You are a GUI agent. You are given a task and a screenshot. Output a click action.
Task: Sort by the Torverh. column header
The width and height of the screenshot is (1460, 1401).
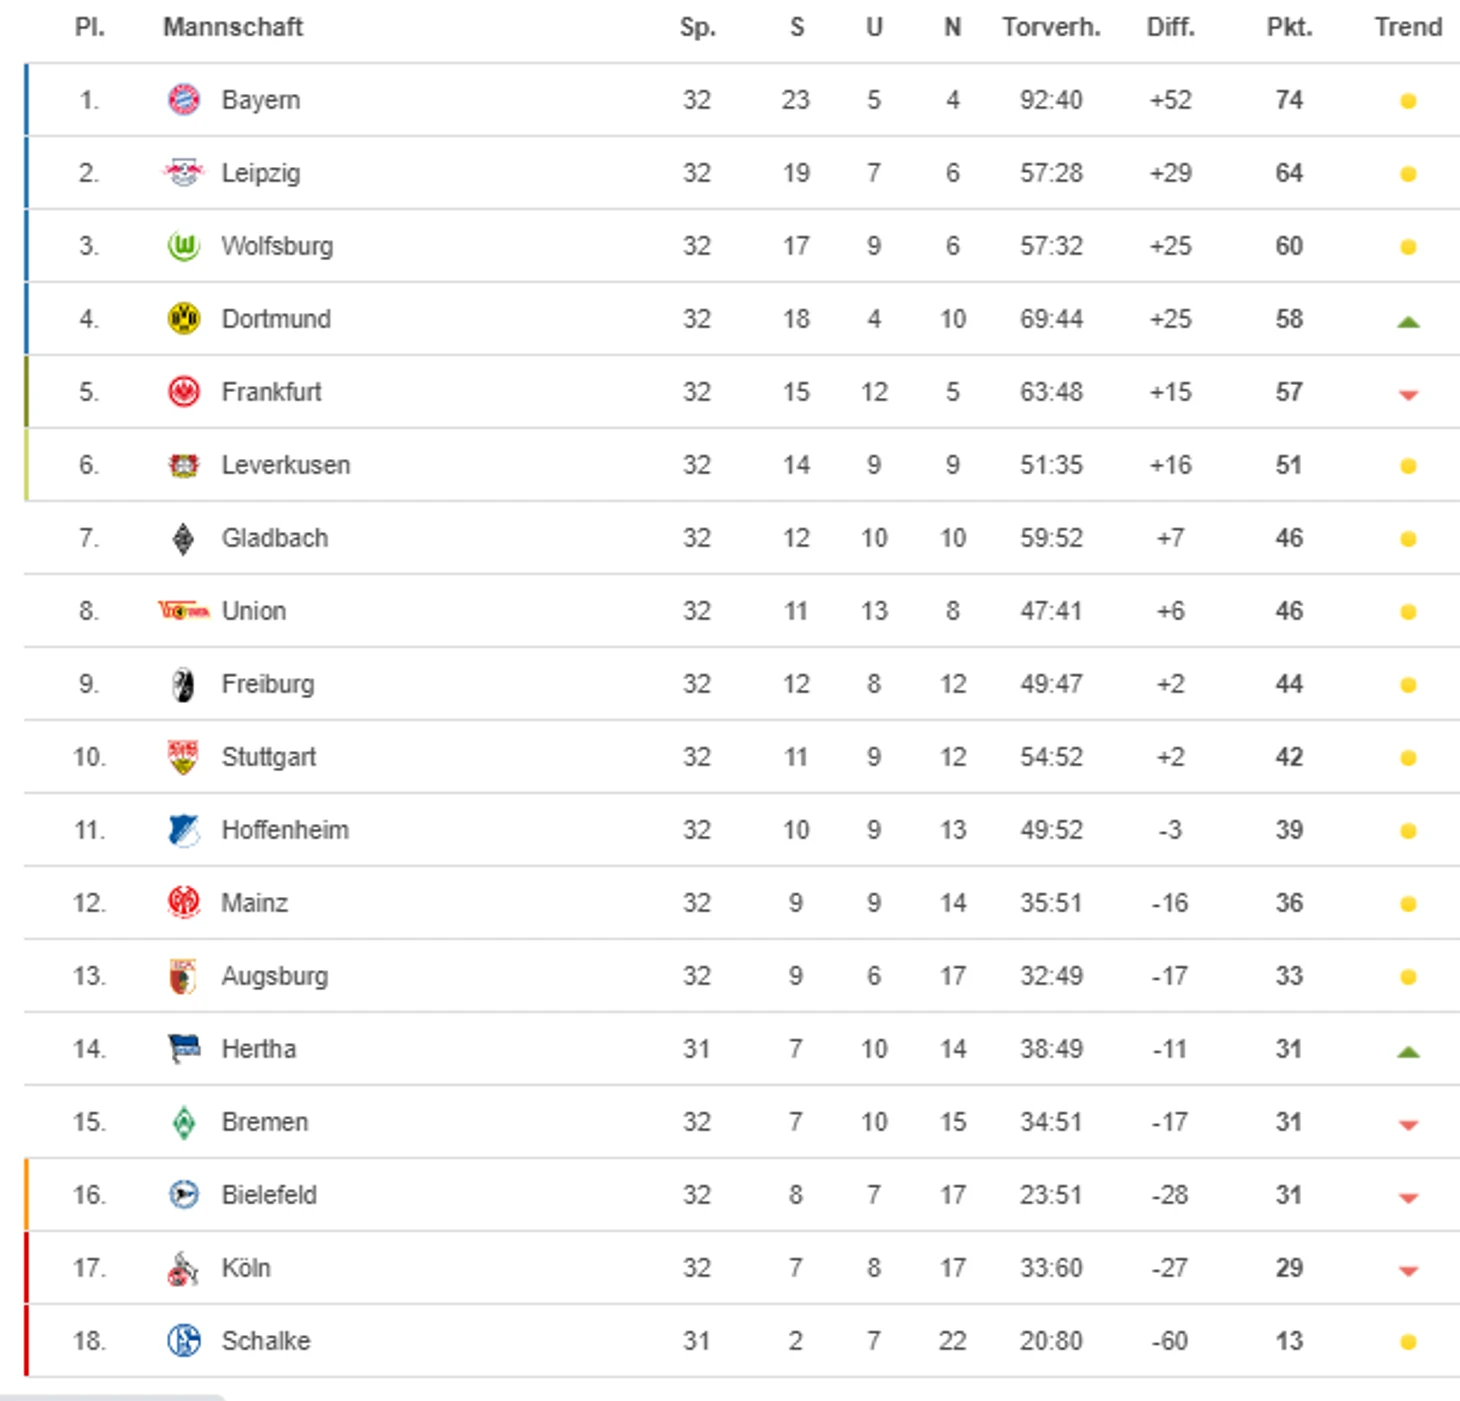click(x=1051, y=27)
